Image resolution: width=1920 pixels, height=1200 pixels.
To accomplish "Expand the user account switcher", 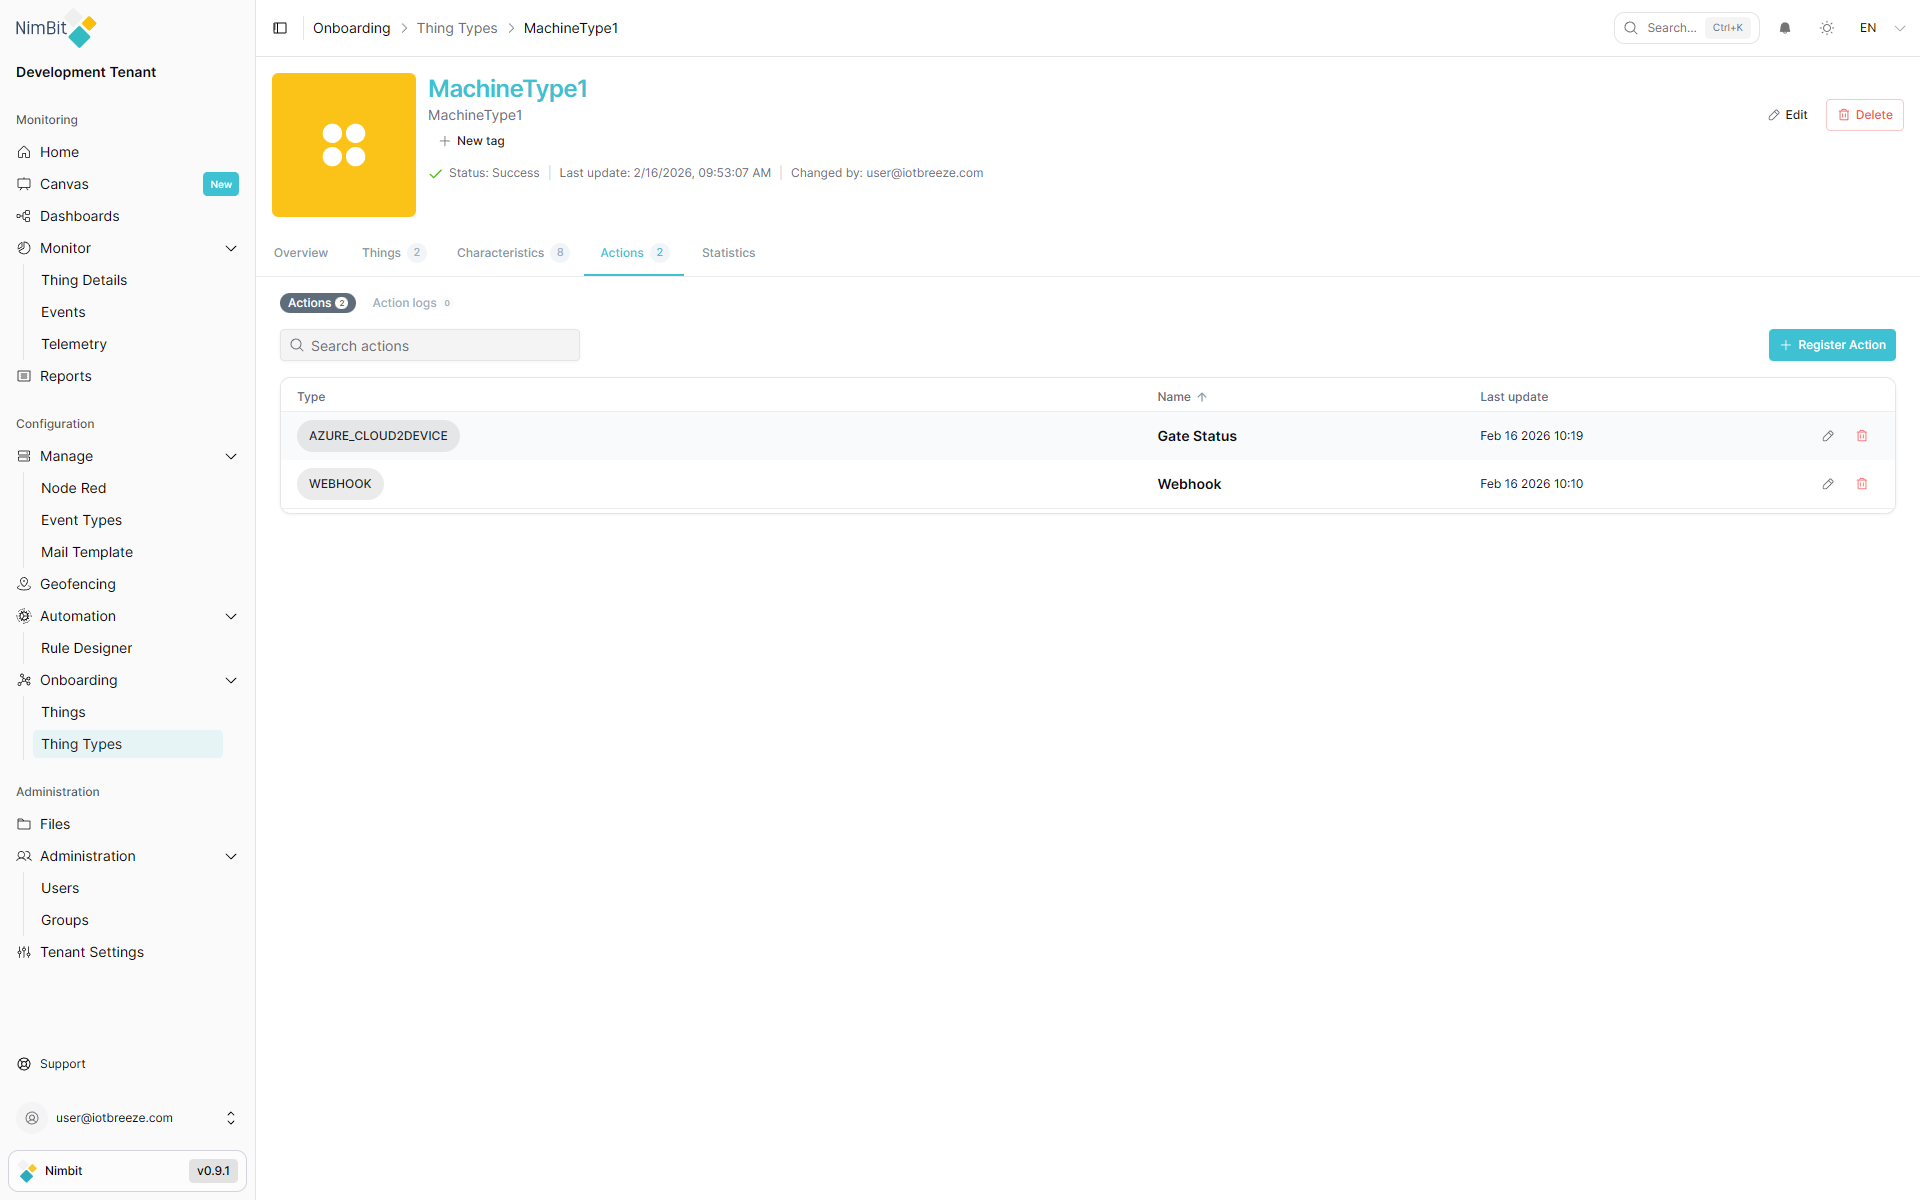I will (x=231, y=1118).
